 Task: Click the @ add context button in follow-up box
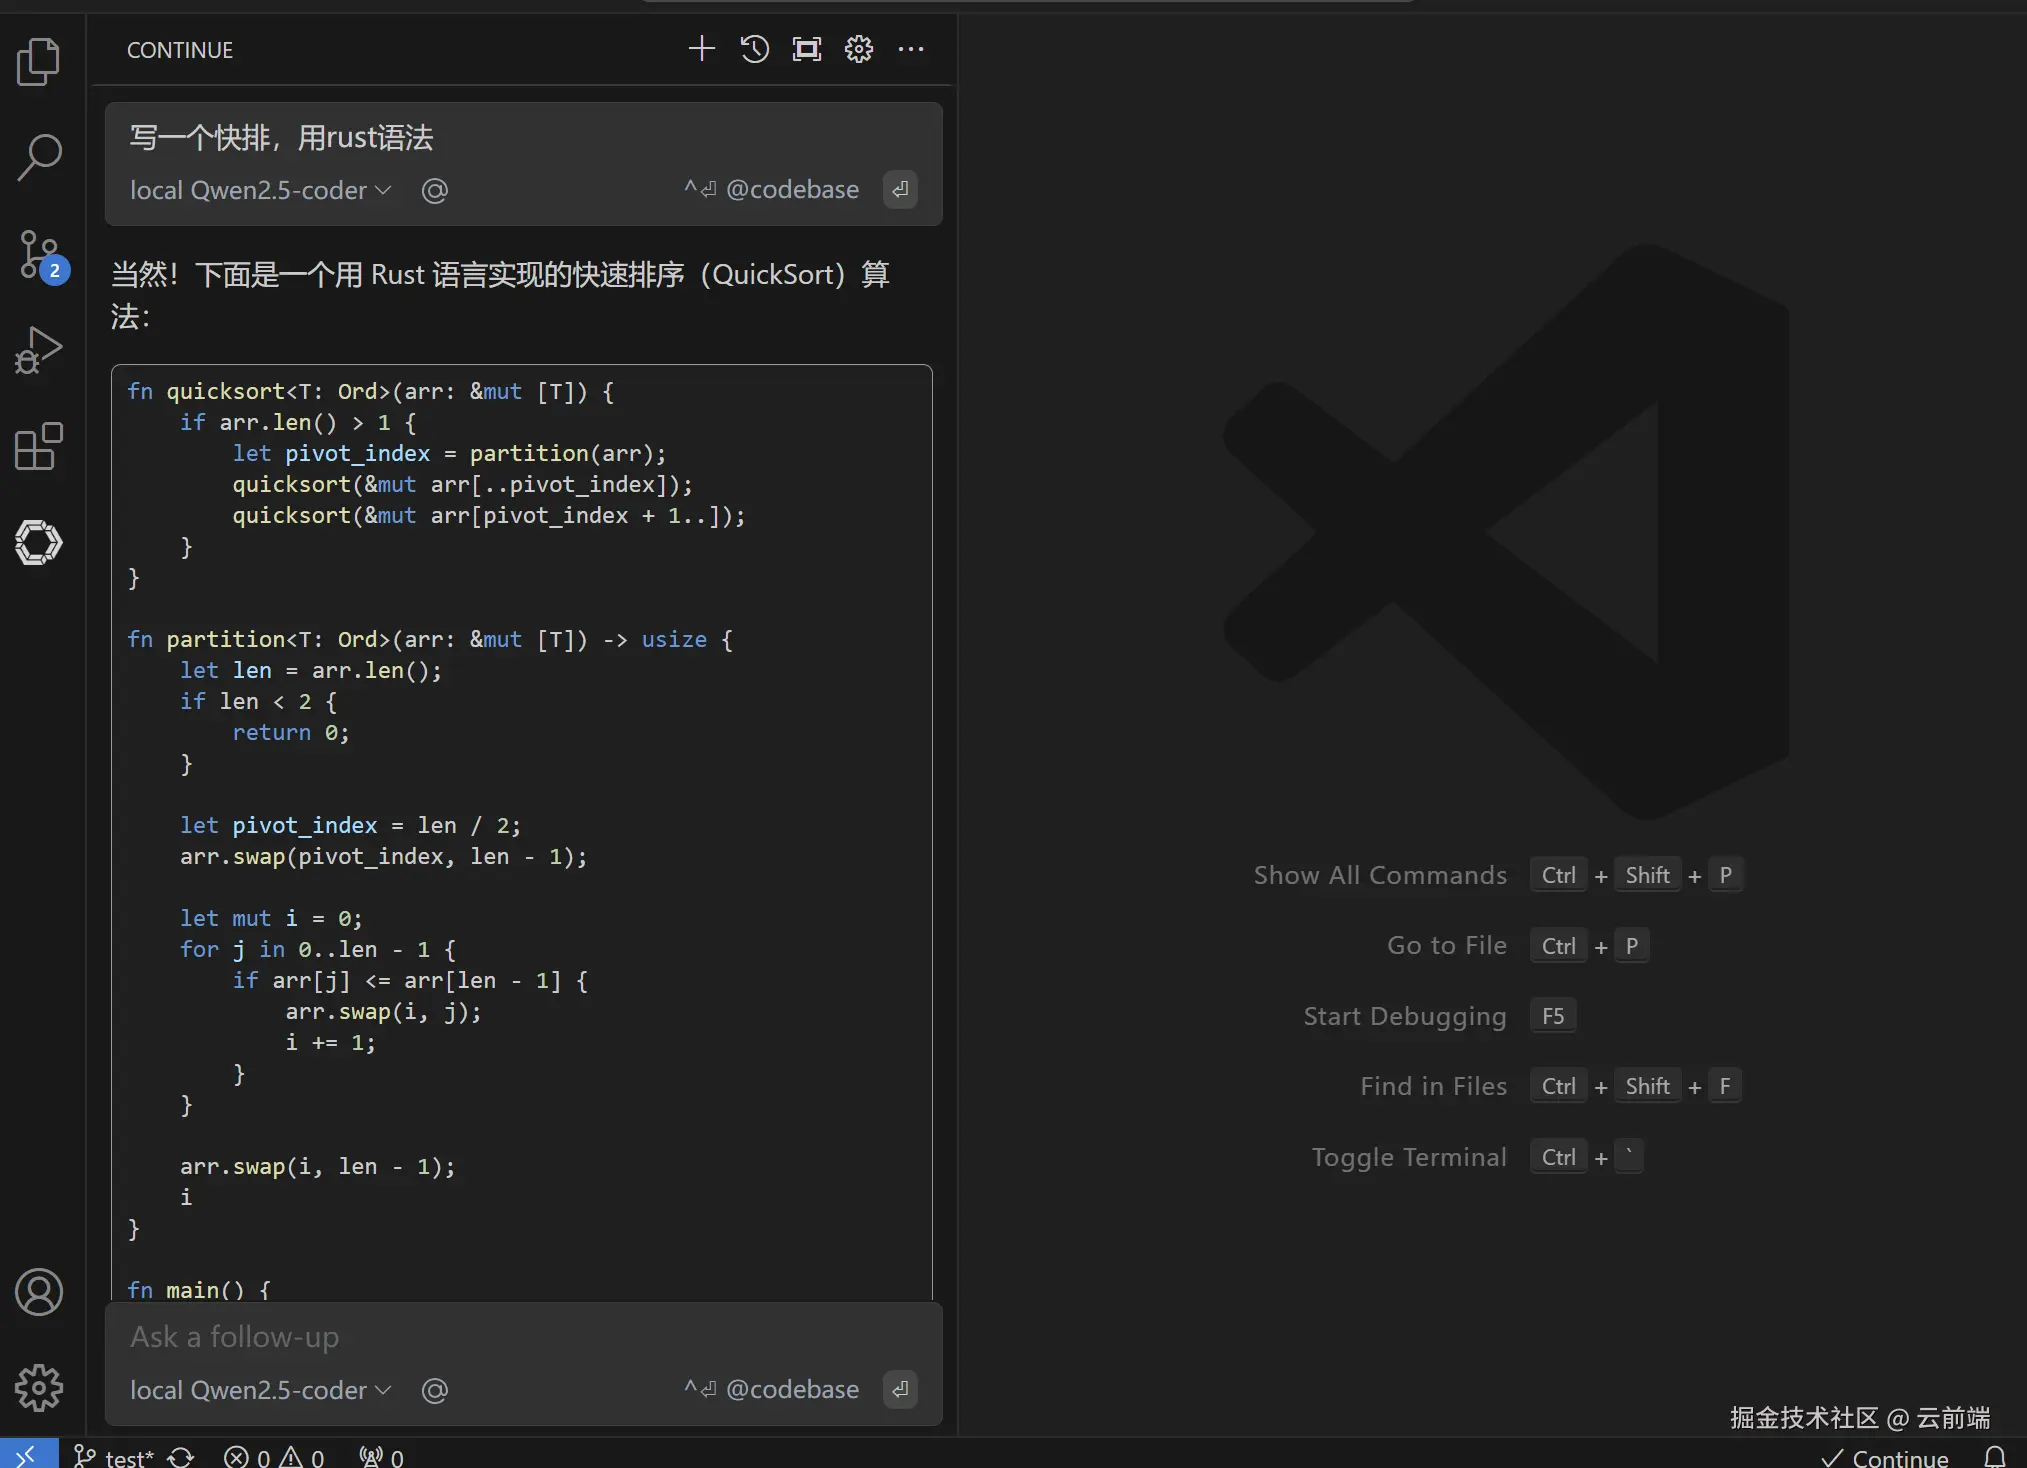click(435, 1390)
